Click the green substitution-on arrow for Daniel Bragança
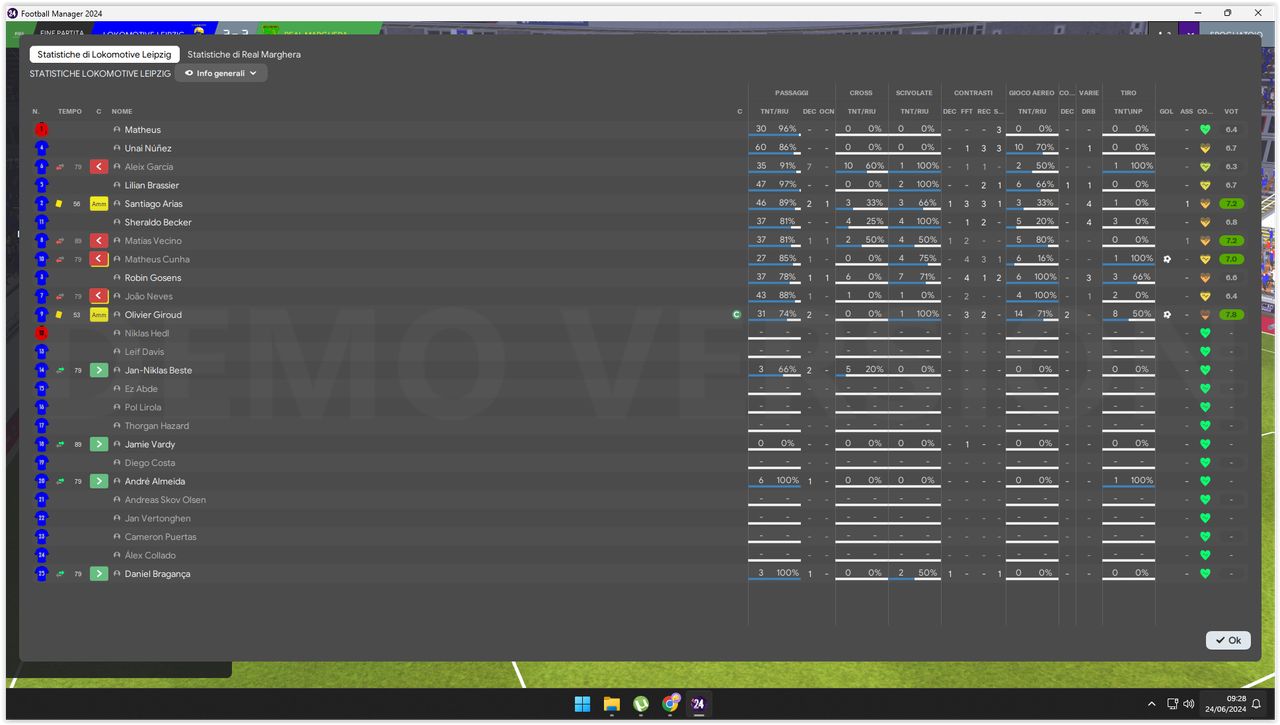 point(98,574)
